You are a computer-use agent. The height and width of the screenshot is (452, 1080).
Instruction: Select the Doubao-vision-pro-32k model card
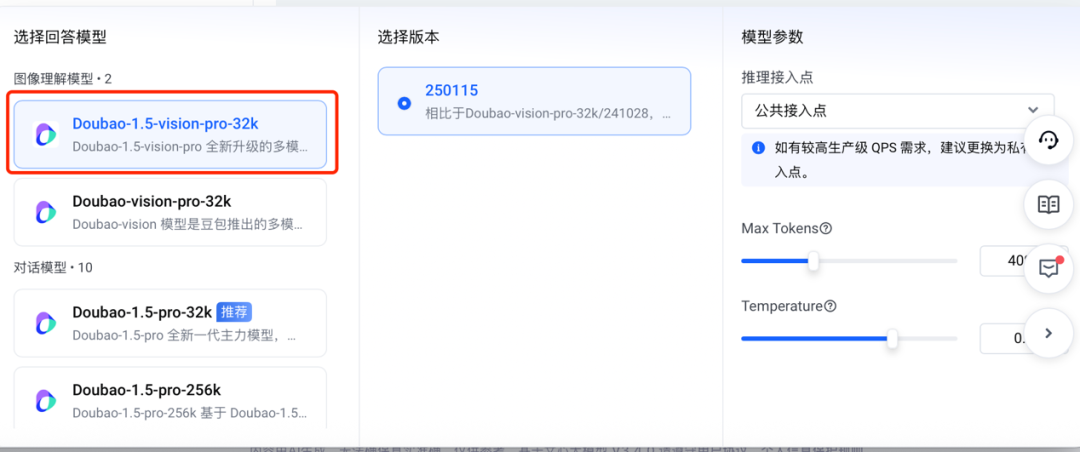pos(170,212)
